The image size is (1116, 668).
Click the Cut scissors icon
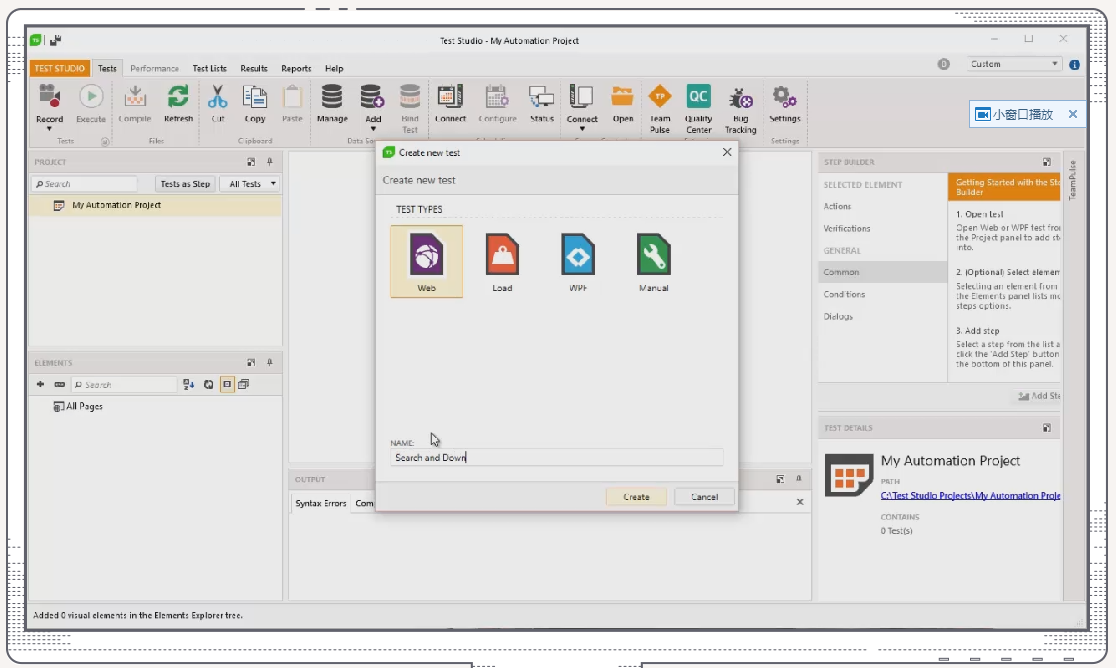pyautogui.click(x=218, y=97)
